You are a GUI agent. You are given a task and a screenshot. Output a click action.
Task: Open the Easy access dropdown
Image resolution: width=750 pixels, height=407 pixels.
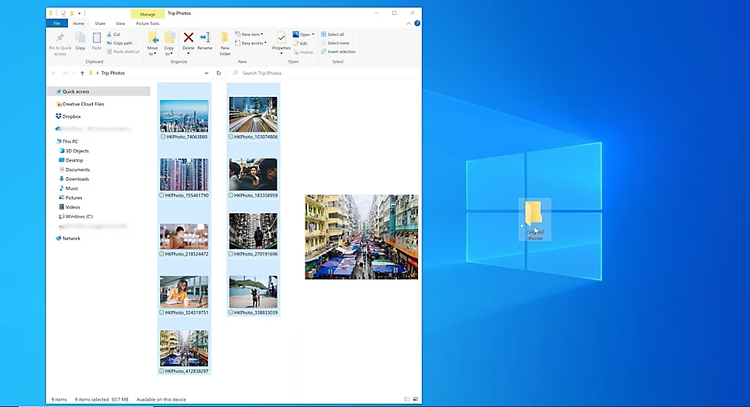click(x=252, y=43)
